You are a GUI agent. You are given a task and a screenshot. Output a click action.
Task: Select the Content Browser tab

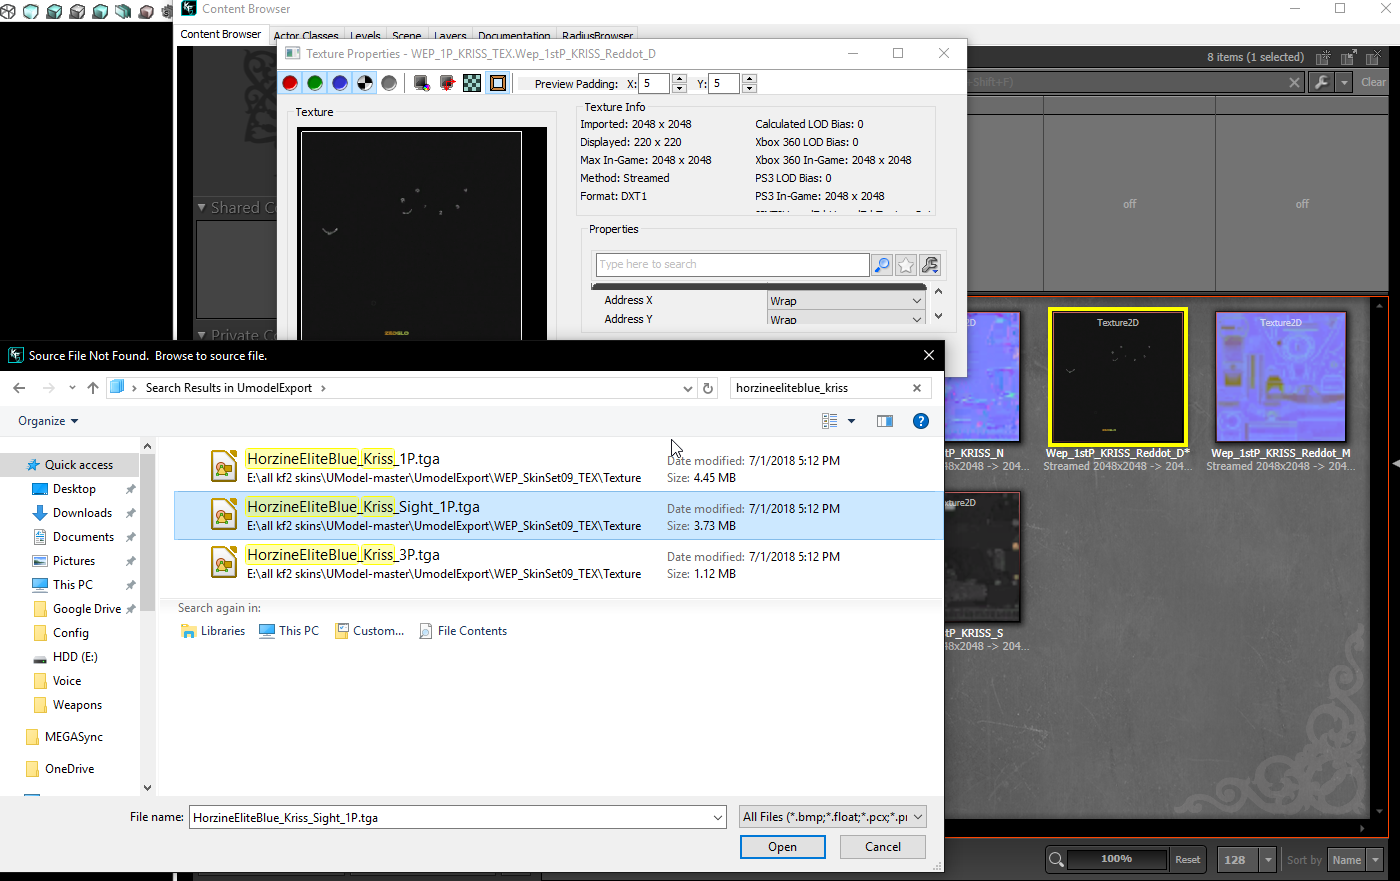(221, 34)
